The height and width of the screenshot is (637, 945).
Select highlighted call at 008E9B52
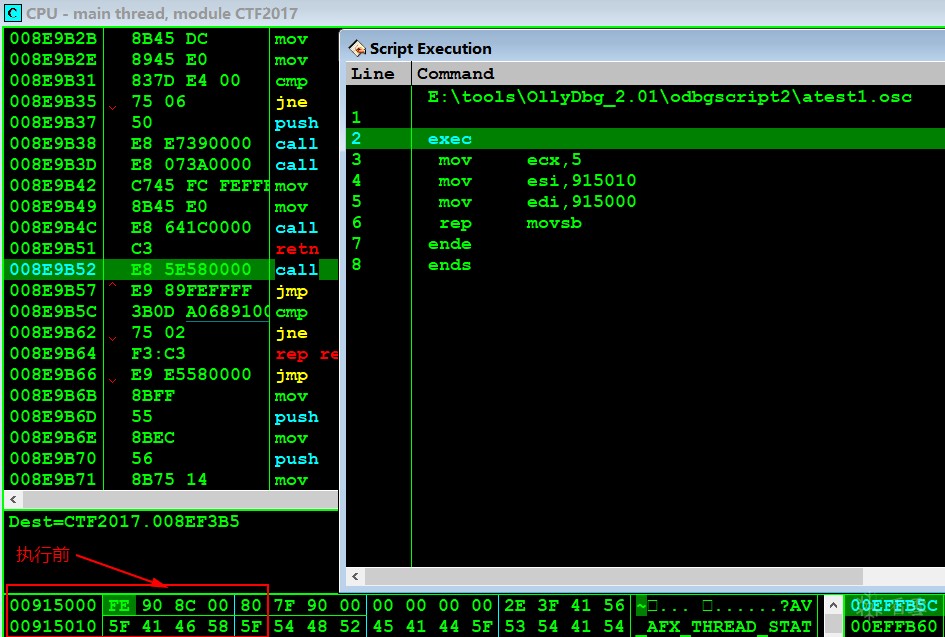[171, 269]
